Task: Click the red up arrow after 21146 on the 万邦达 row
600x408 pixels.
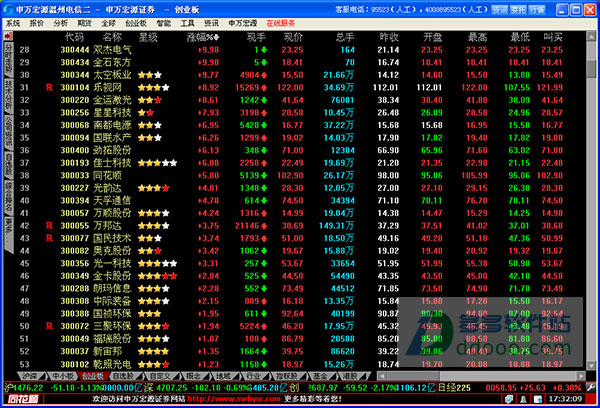Action: tap(264, 226)
